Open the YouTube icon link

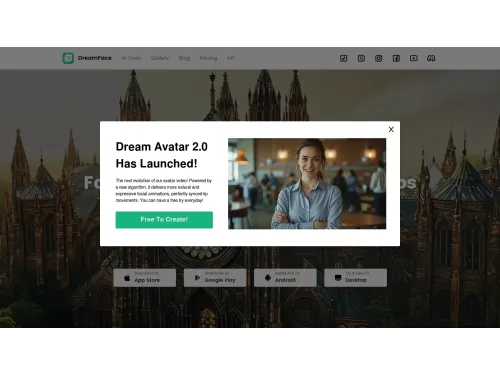[413, 58]
